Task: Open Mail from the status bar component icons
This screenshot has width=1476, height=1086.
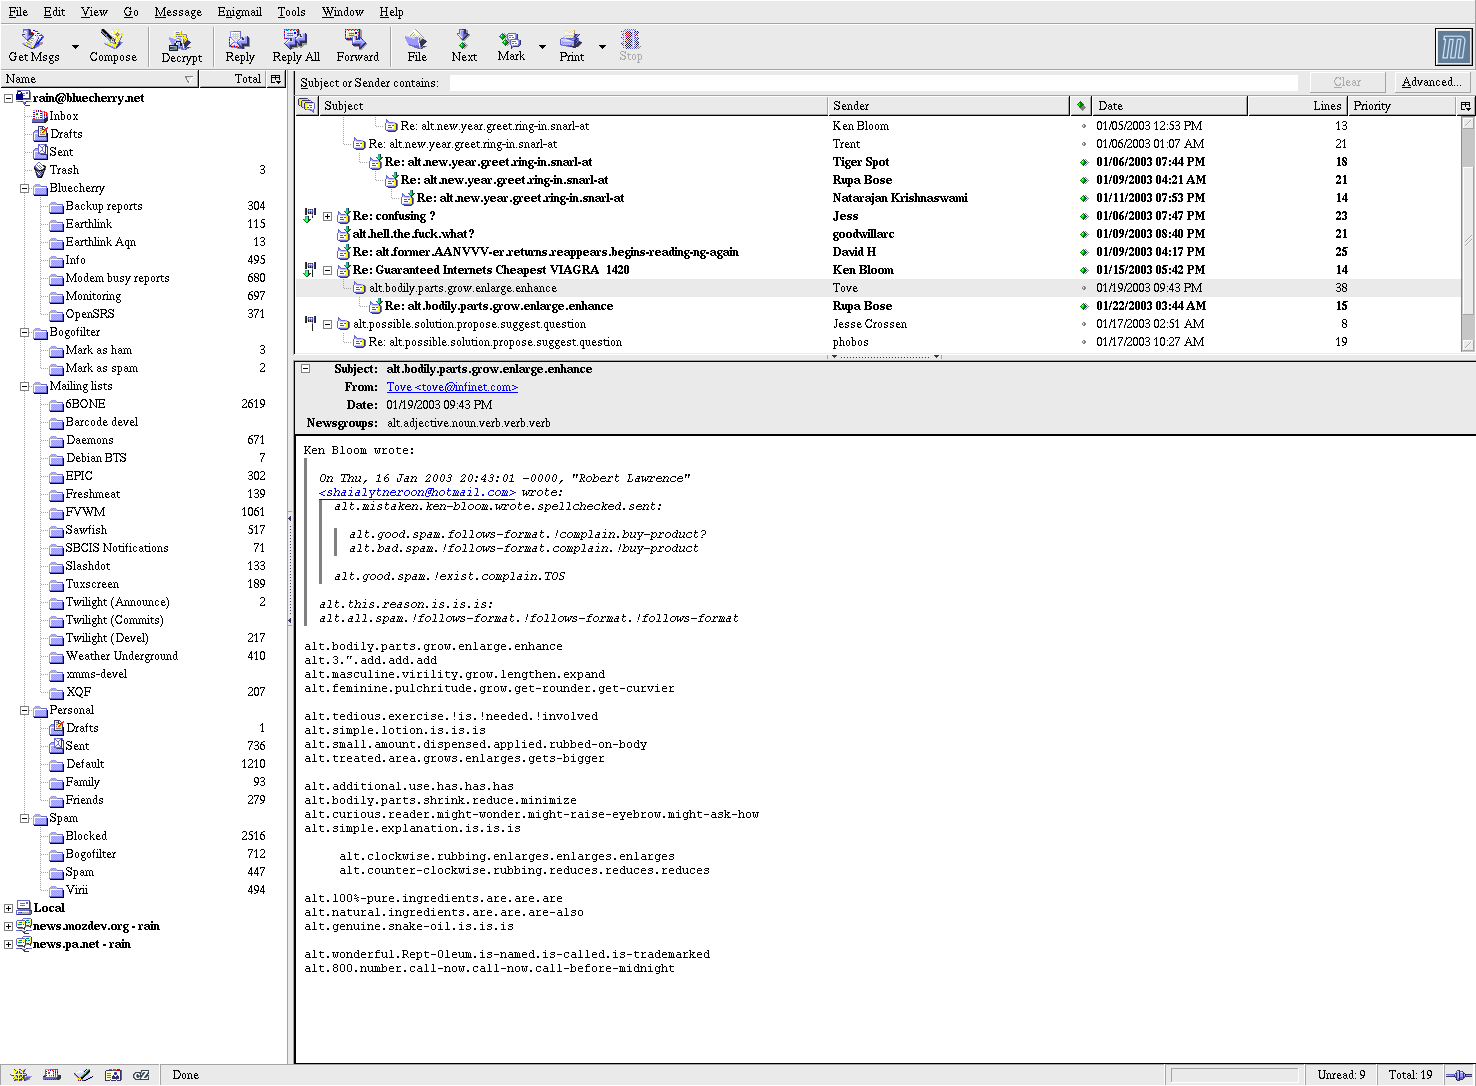Action: tap(52, 1075)
